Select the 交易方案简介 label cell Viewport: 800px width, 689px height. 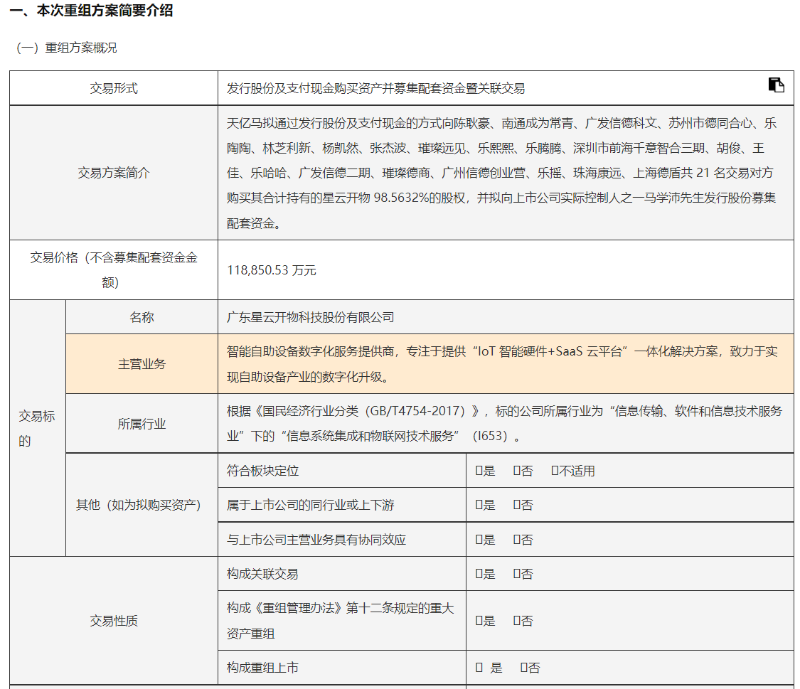[113, 173]
